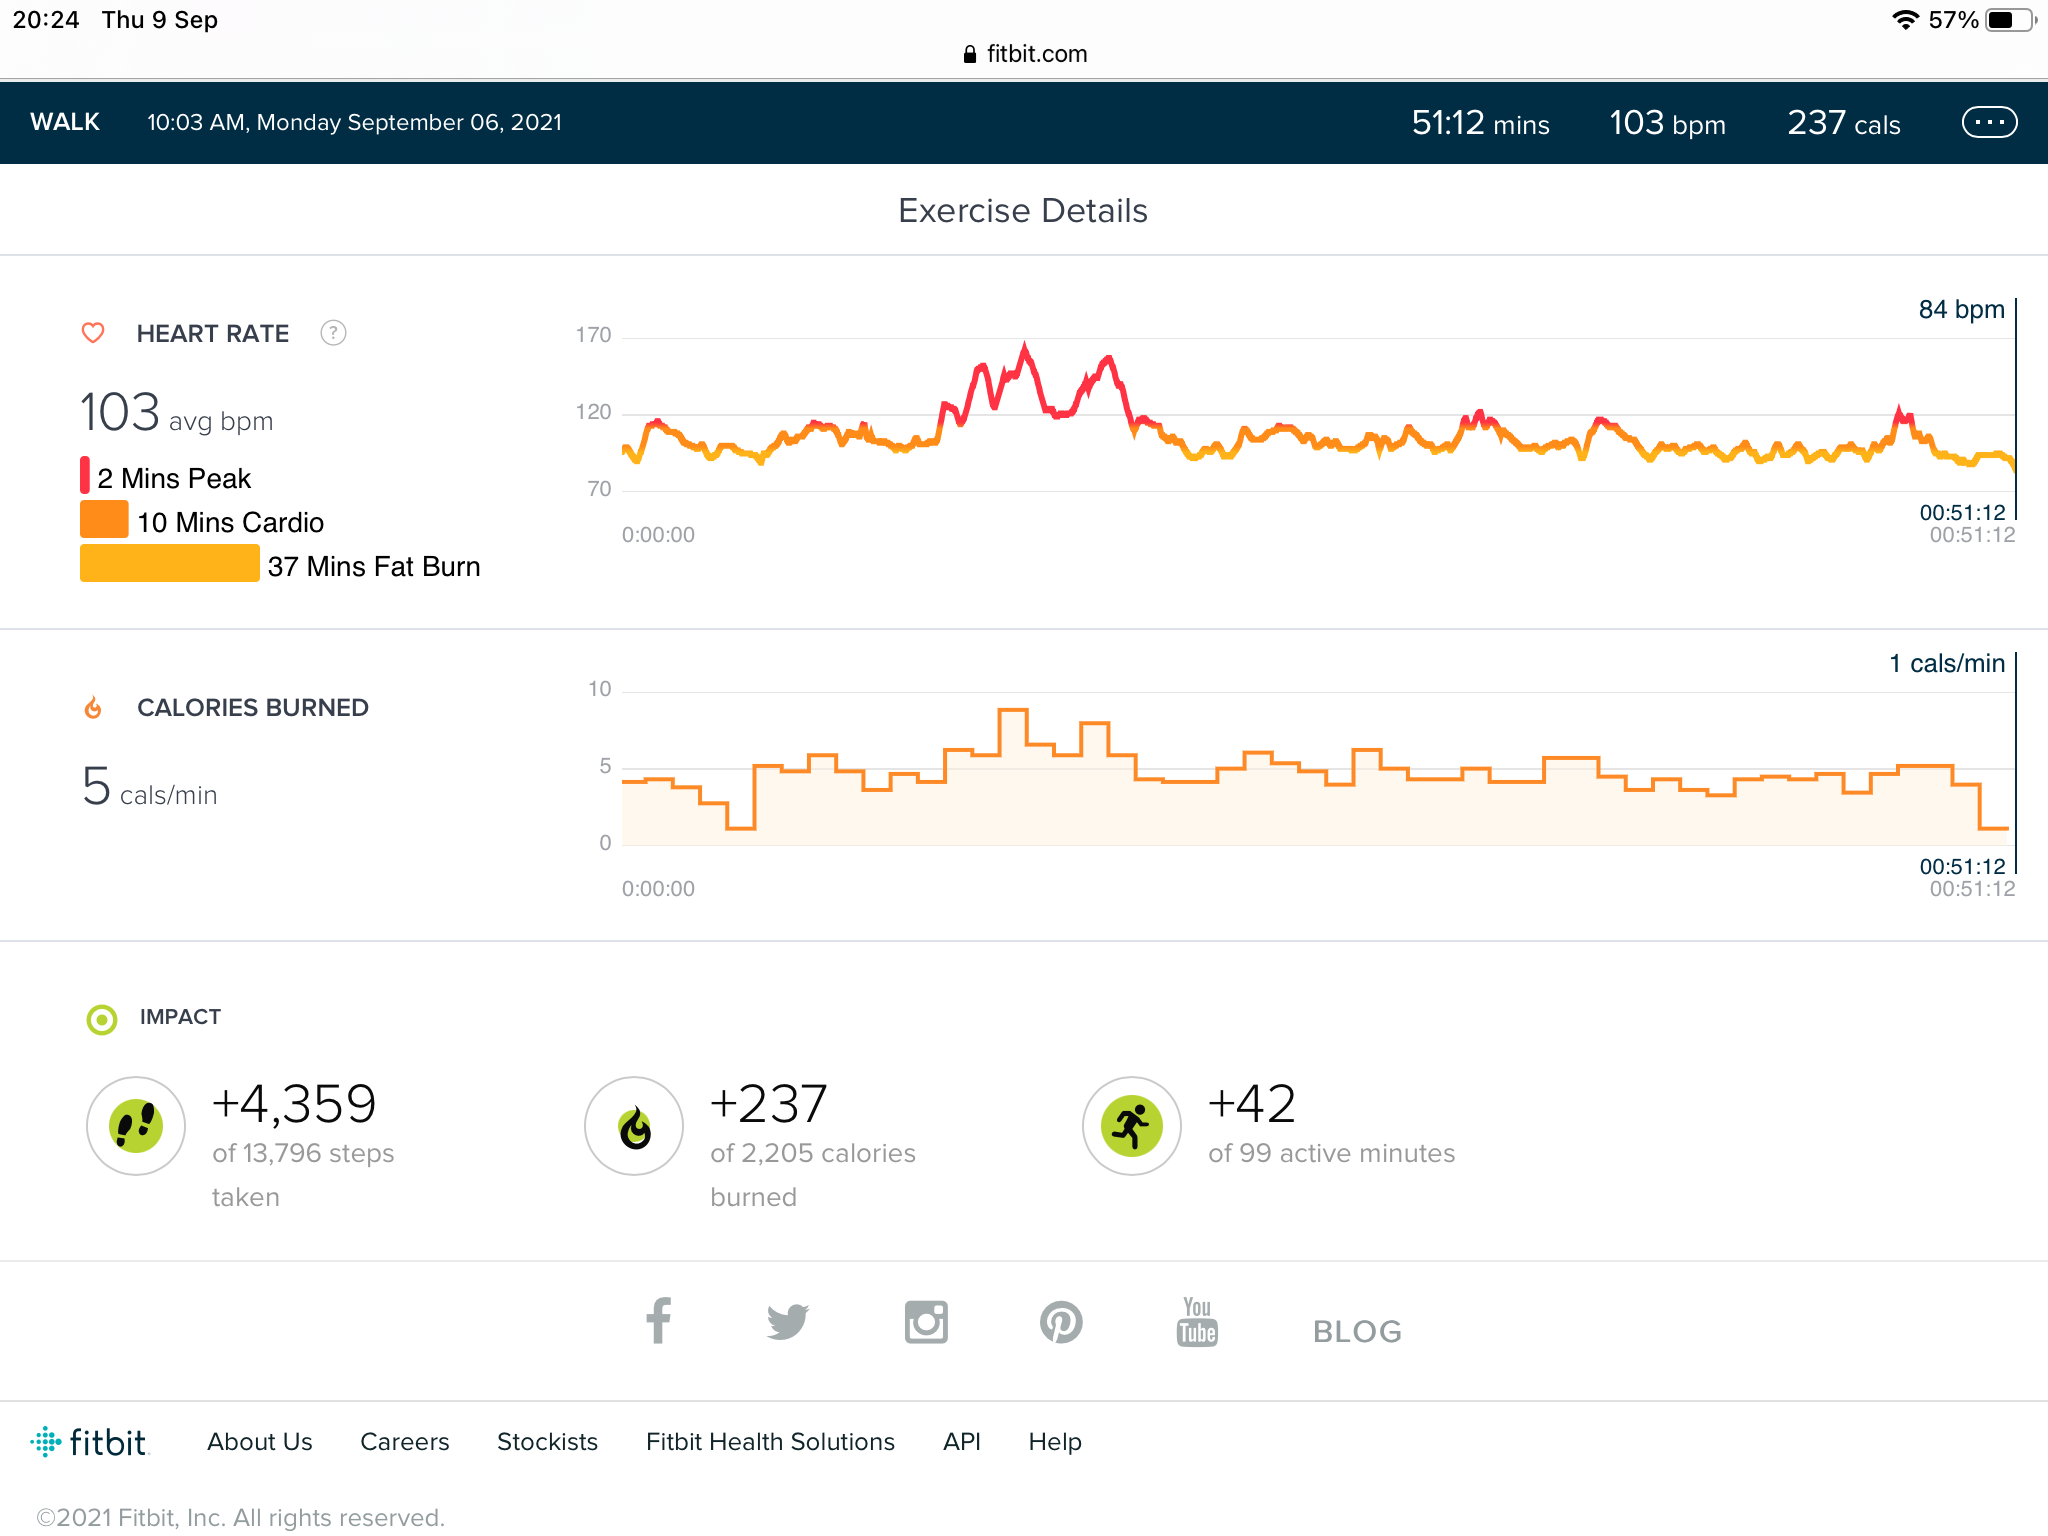Click the 37 Mins Fat Burn zone bar

coord(168,564)
